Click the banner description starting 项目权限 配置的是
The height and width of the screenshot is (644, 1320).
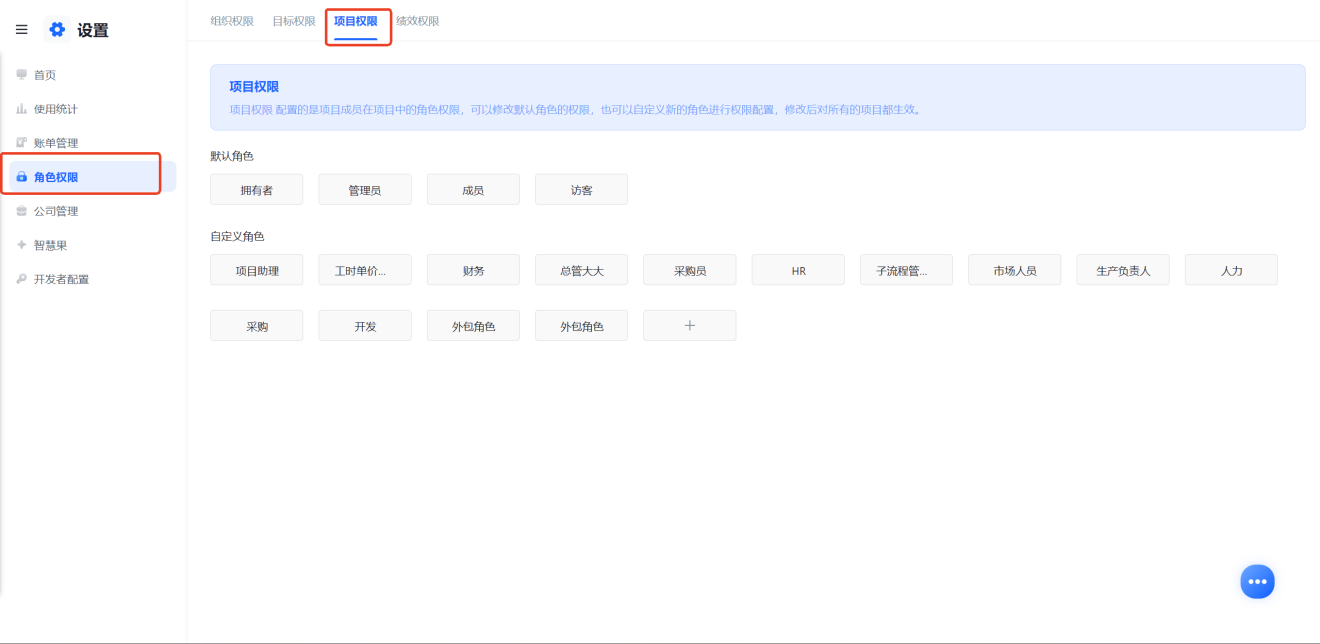pos(575,110)
